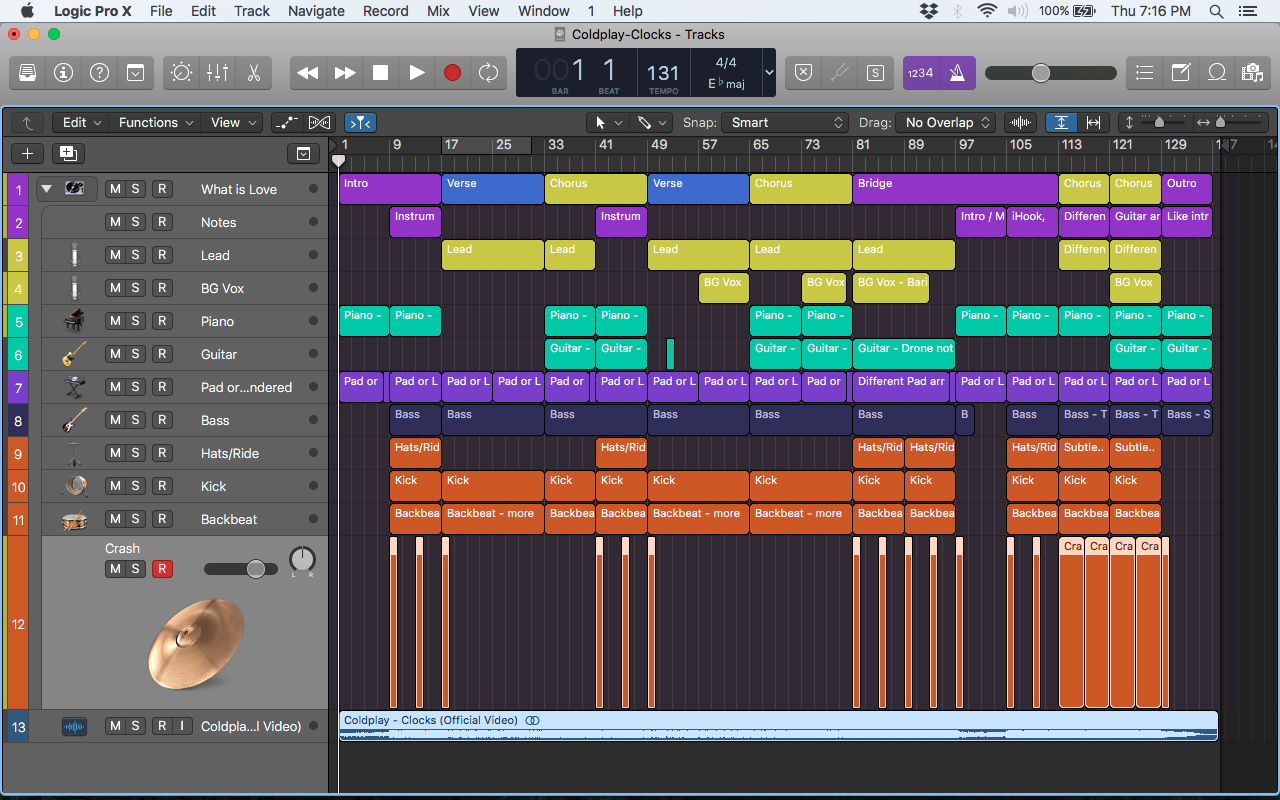This screenshot has height=800, width=1280.
Task: Select the Piano track instrument icon
Action: (74, 321)
